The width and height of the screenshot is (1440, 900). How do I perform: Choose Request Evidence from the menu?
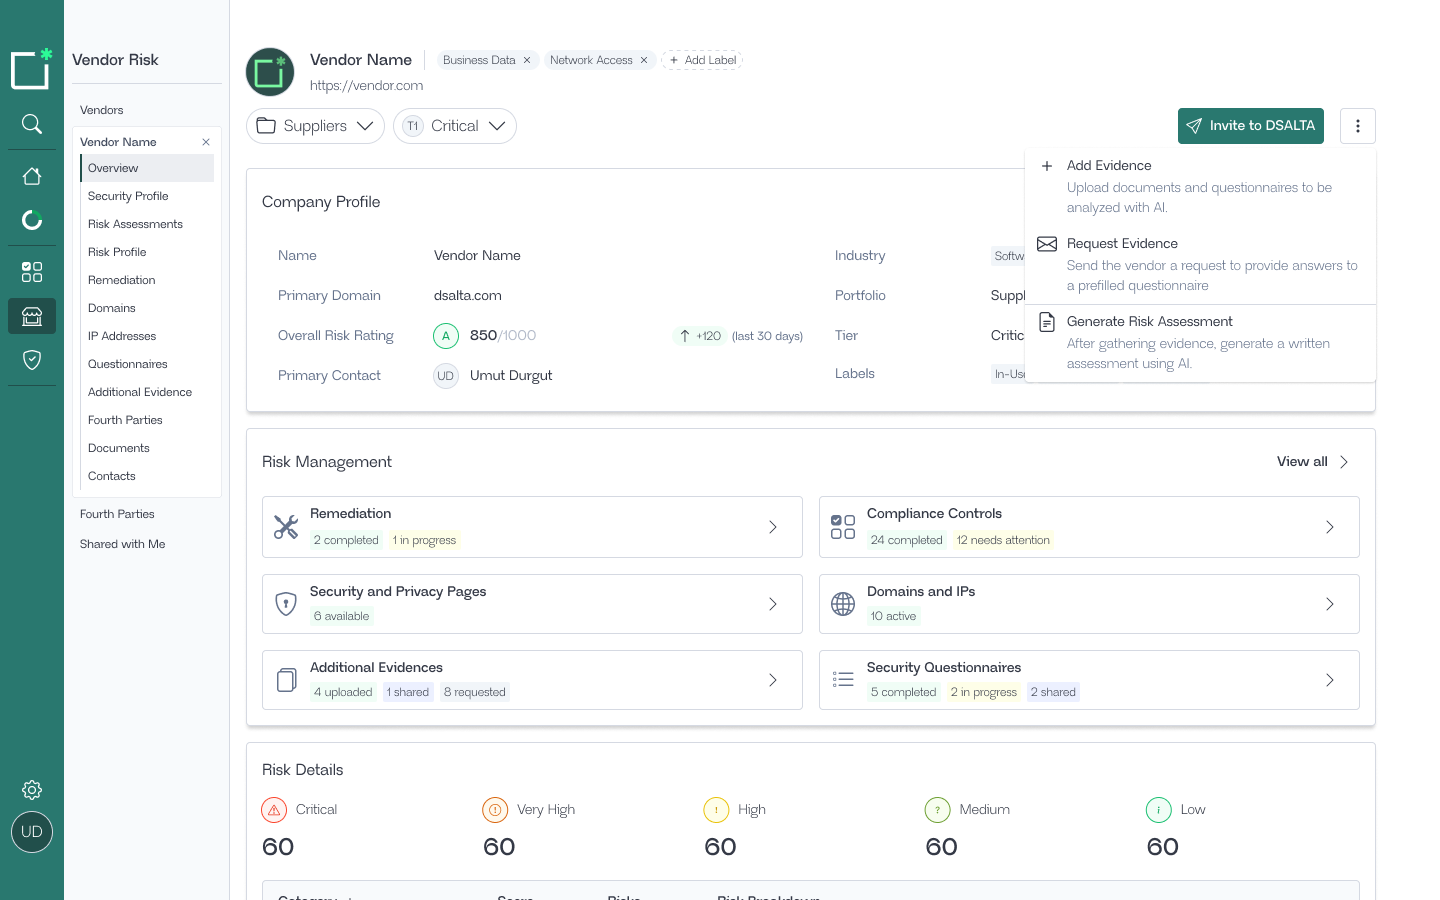pos(1121,243)
